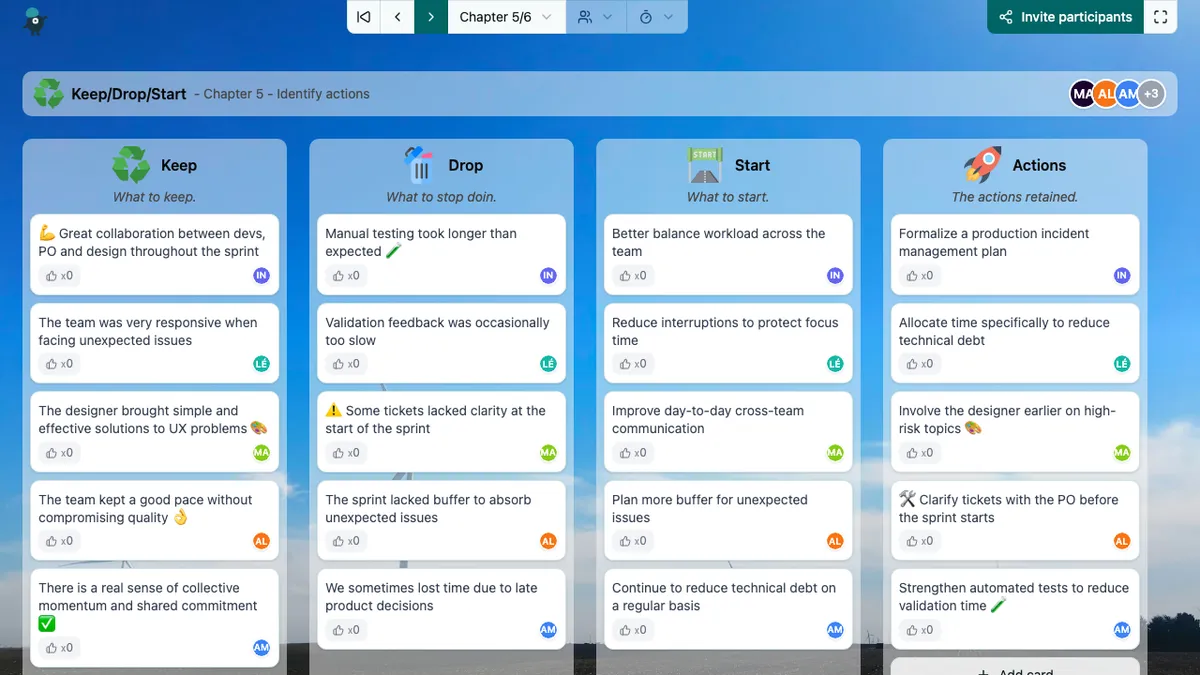Screen dimensions: 1200x675
Task: Click the trash bin icon in Drop column
Action: (x=420, y=165)
